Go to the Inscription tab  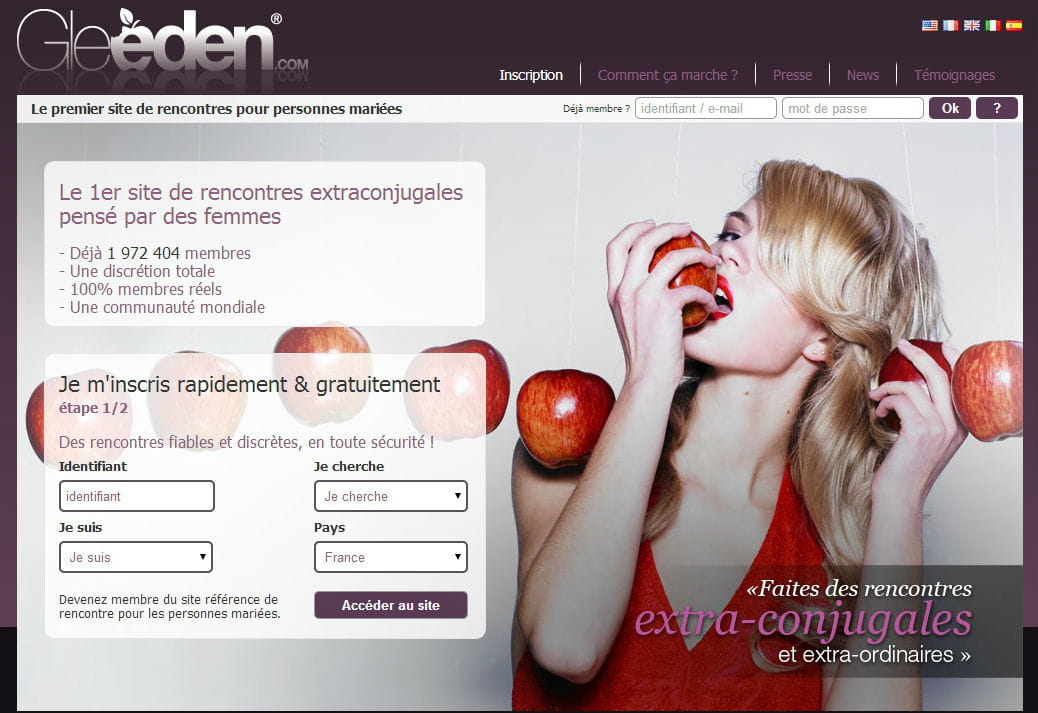[x=531, y=75]
